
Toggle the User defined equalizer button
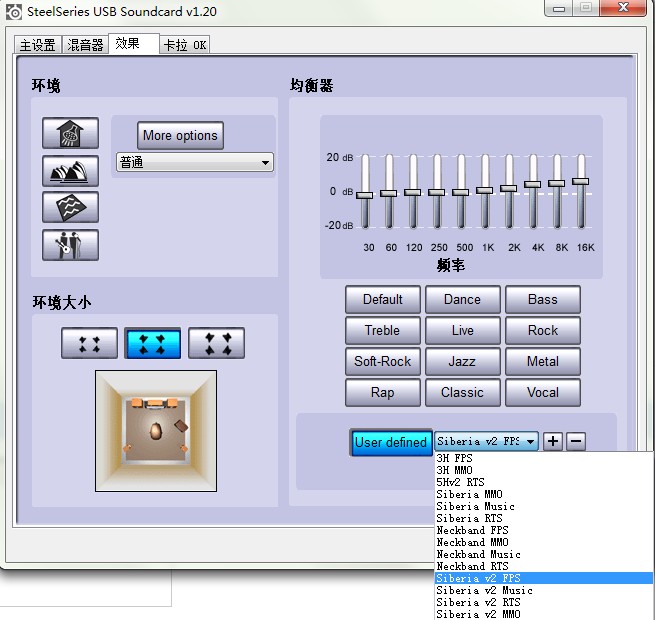tap(391, 442)
